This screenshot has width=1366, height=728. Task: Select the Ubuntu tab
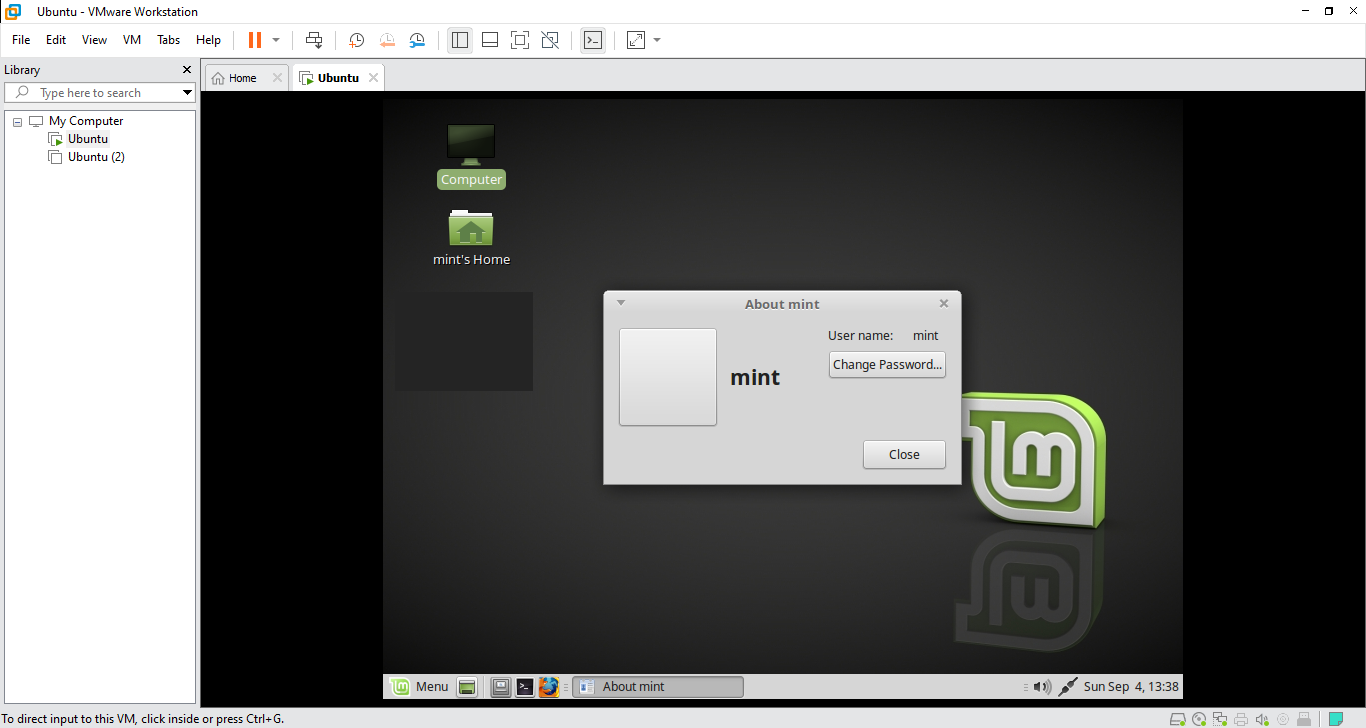tap(338, 78)
